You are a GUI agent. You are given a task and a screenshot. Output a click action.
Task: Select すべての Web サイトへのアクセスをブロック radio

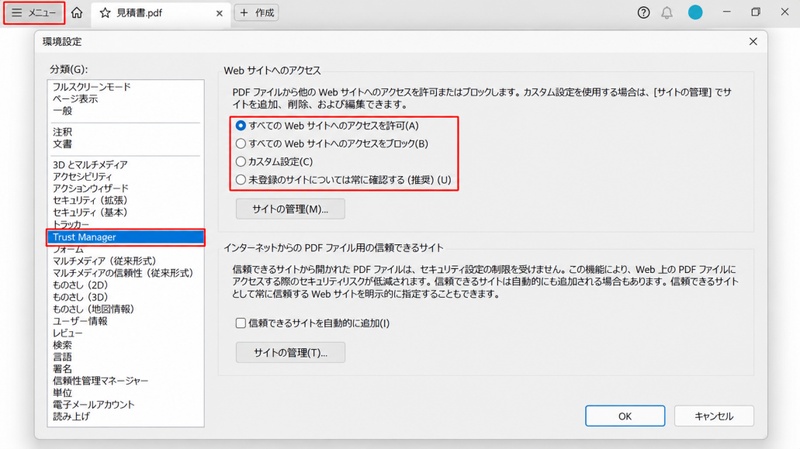pos(241,143)
